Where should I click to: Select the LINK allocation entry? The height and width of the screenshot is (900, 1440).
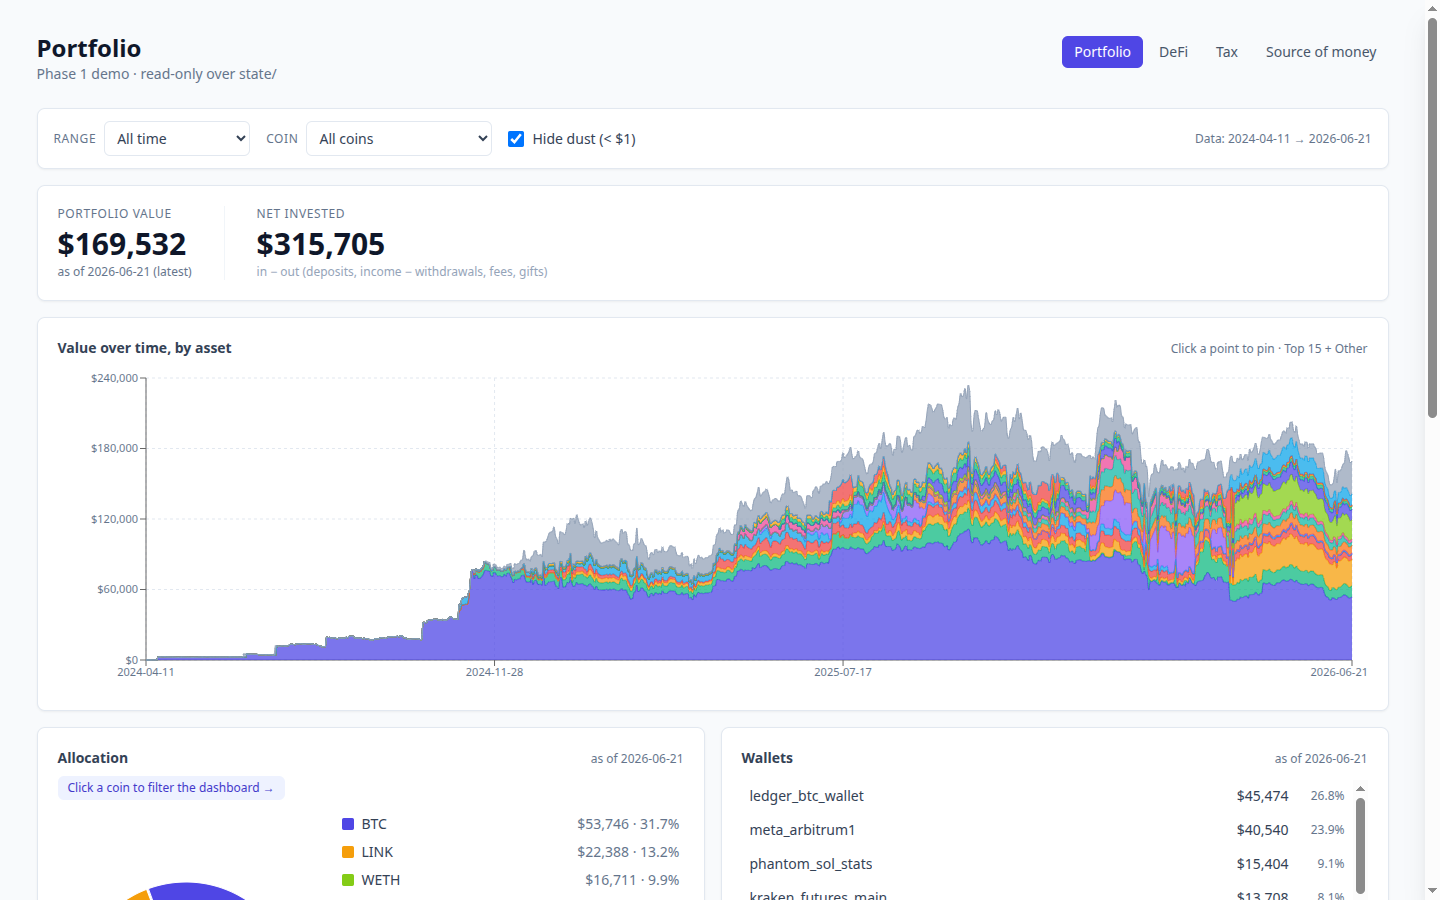click(510, 852)
